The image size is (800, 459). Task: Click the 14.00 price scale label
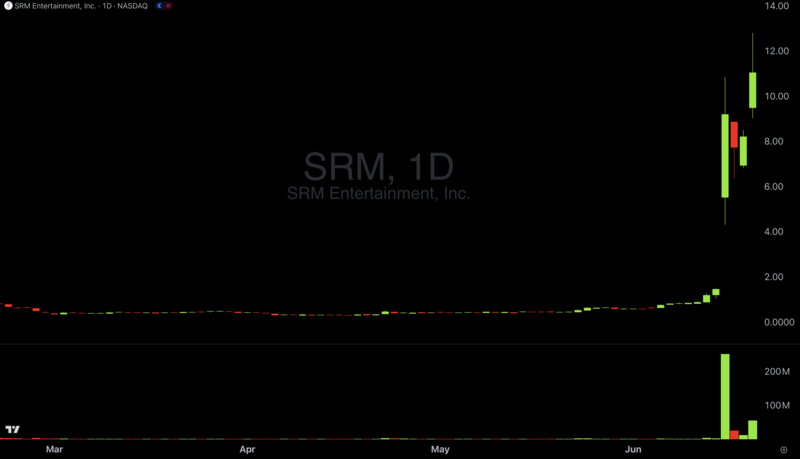pos(778,6)
